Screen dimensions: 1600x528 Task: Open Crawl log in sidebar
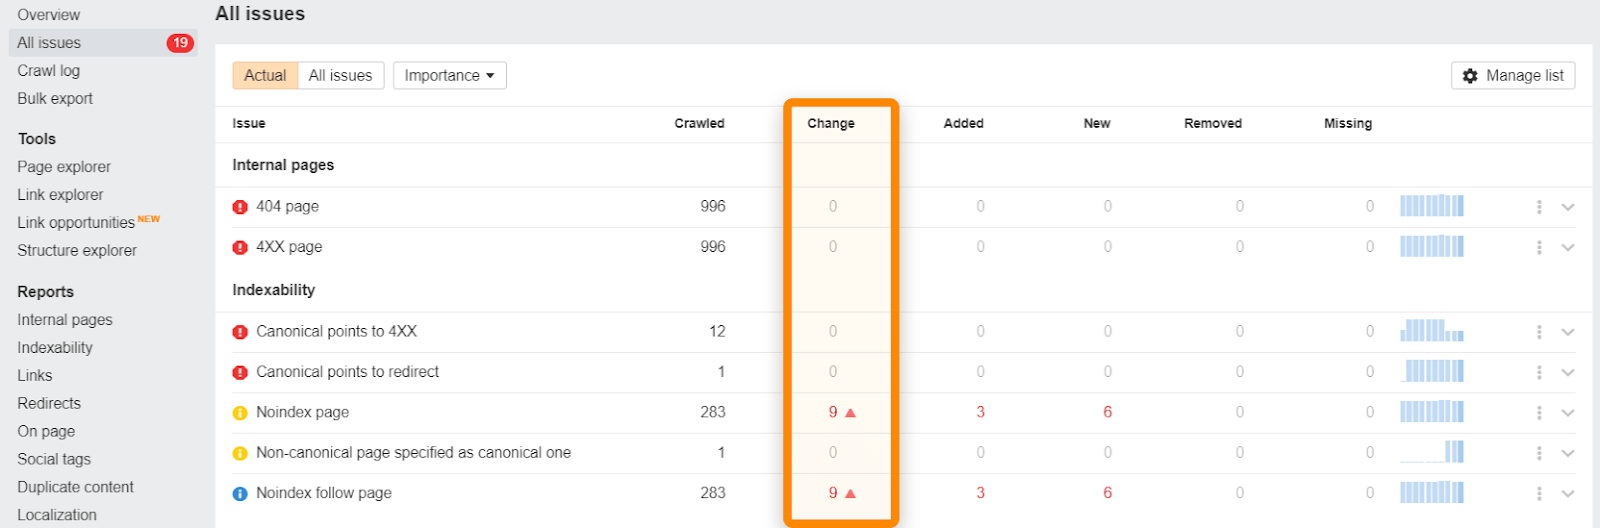click(x=48, y=71)
